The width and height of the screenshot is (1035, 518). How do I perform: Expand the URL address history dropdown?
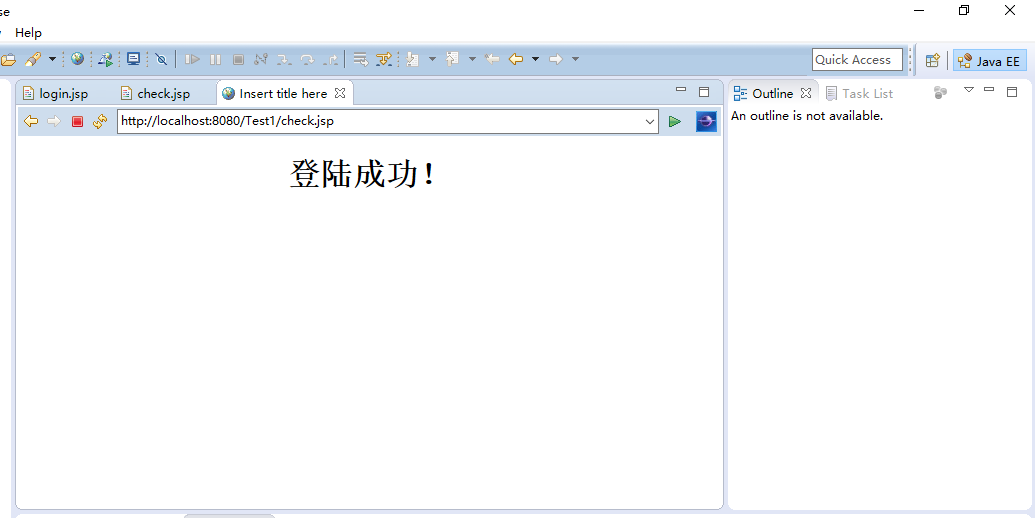pos(650,121)
